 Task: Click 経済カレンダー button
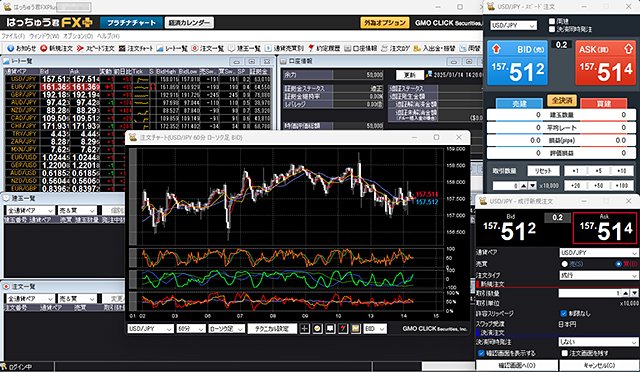(x=189, y=23)
